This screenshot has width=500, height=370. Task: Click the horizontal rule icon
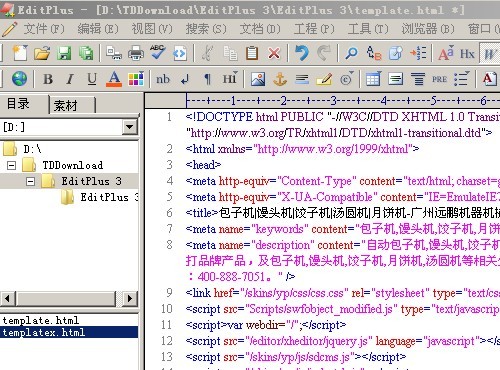(x=302, y=79)
